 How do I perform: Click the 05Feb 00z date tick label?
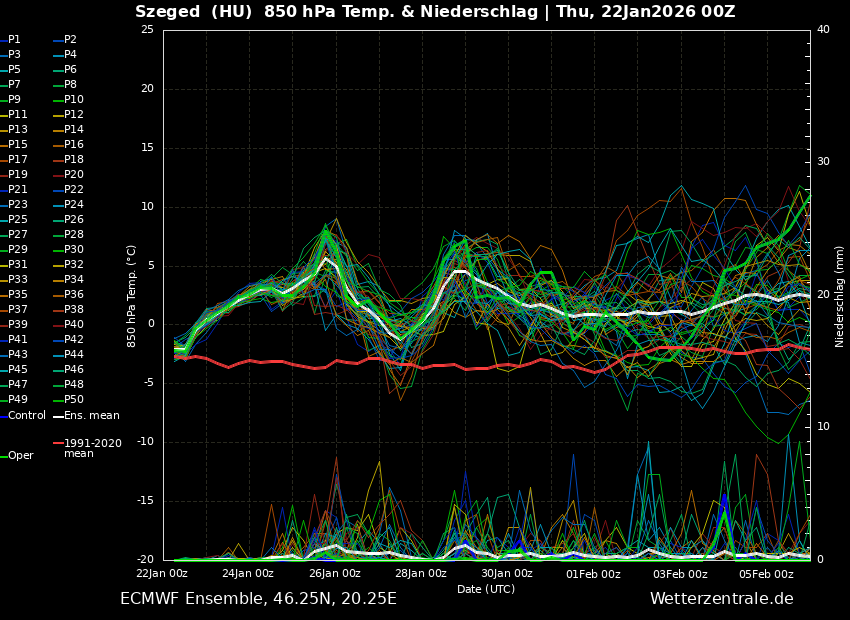pos(766,574)
